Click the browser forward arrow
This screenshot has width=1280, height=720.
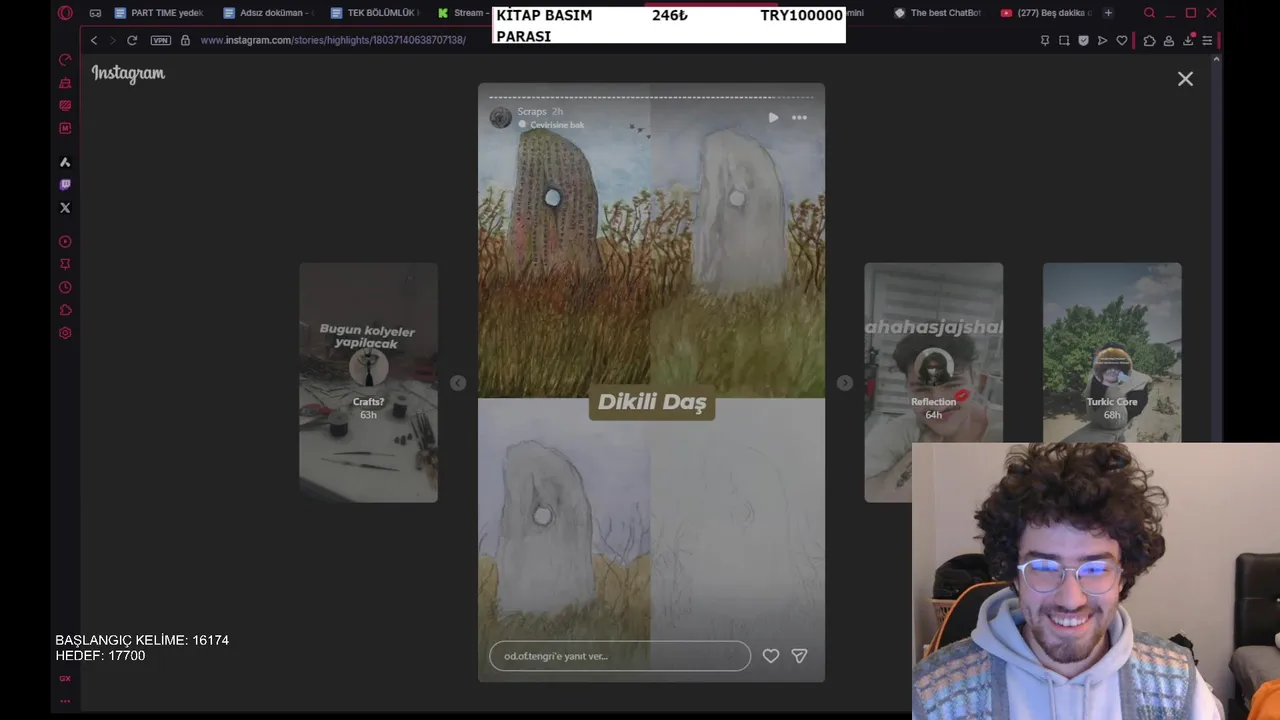(112, 40)
